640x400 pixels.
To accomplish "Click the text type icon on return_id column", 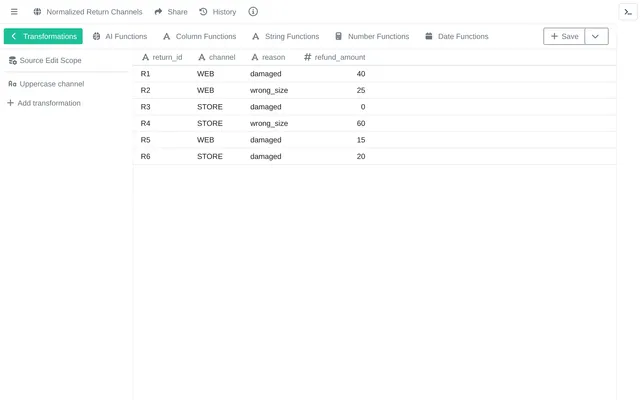I will pyautogui.click(x=145, y=58).
